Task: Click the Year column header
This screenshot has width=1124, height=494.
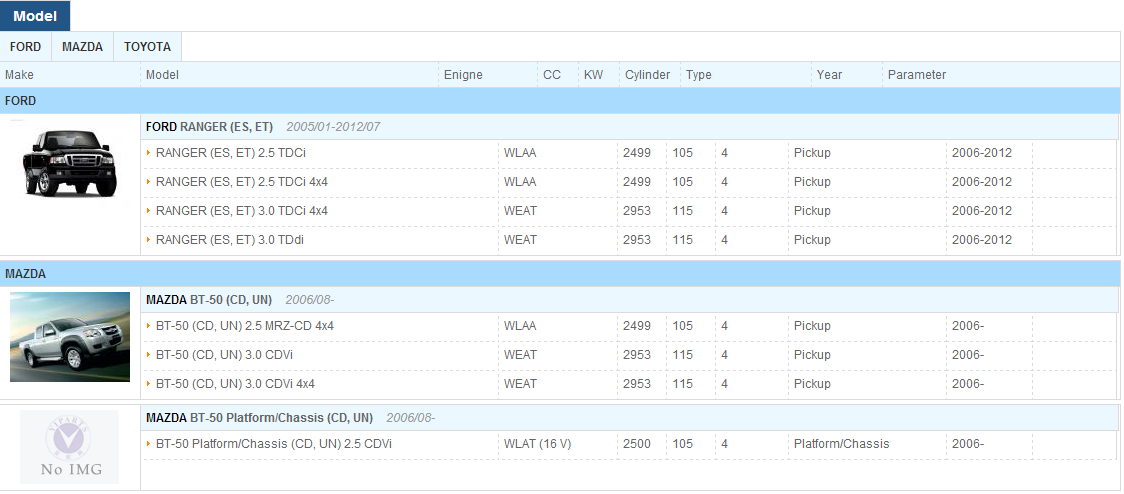Action: [x=829, y=75]
